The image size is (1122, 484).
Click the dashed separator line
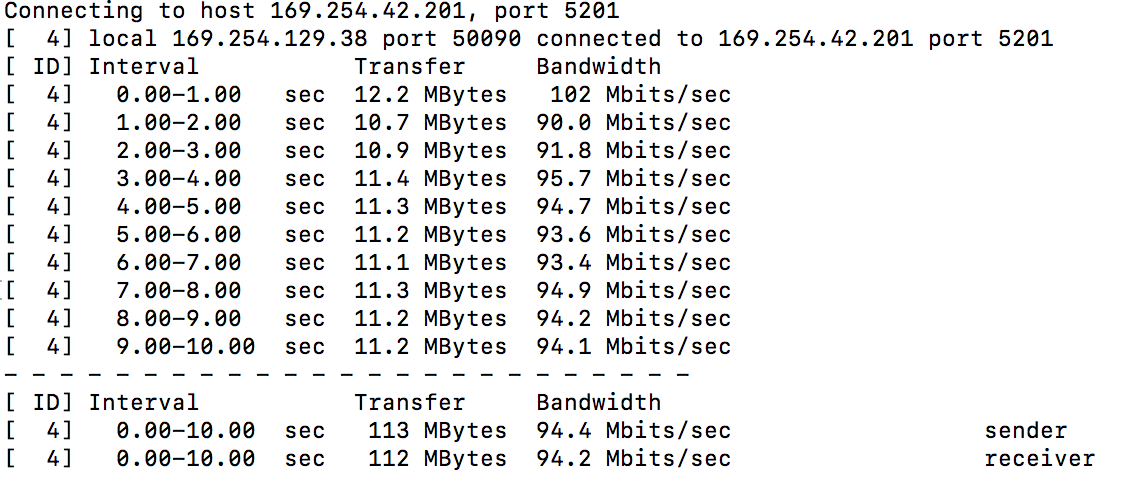click(346, 375)
